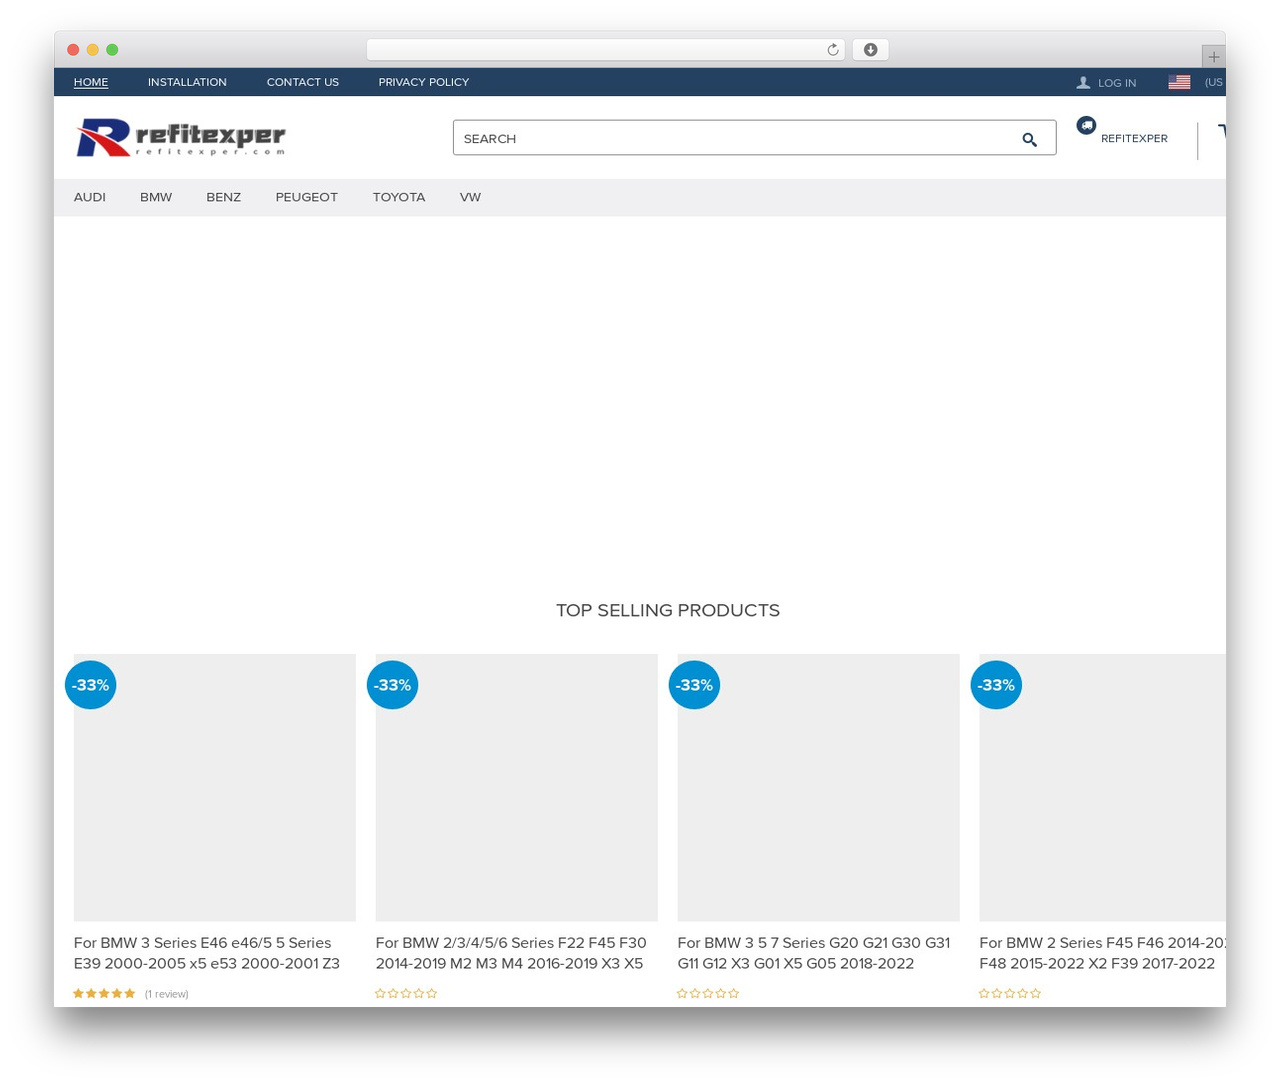
Task: Click the (1 review) link
Action: (x=167, y=994)
